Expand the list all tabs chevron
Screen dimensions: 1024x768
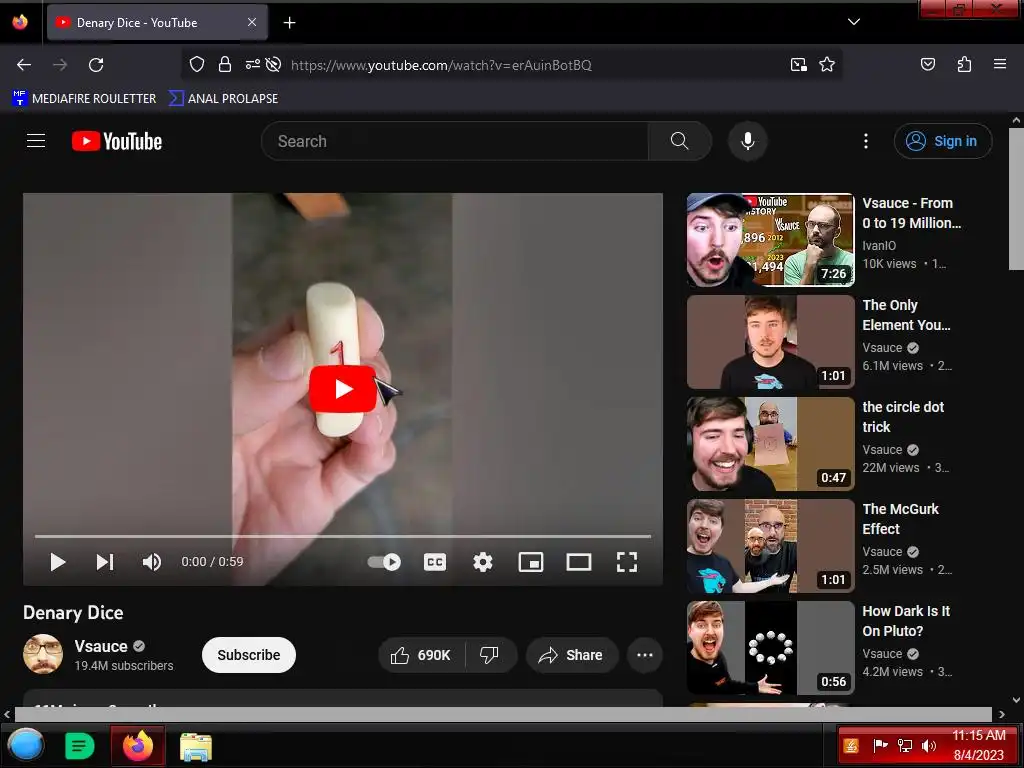click(x=854, y=22)
